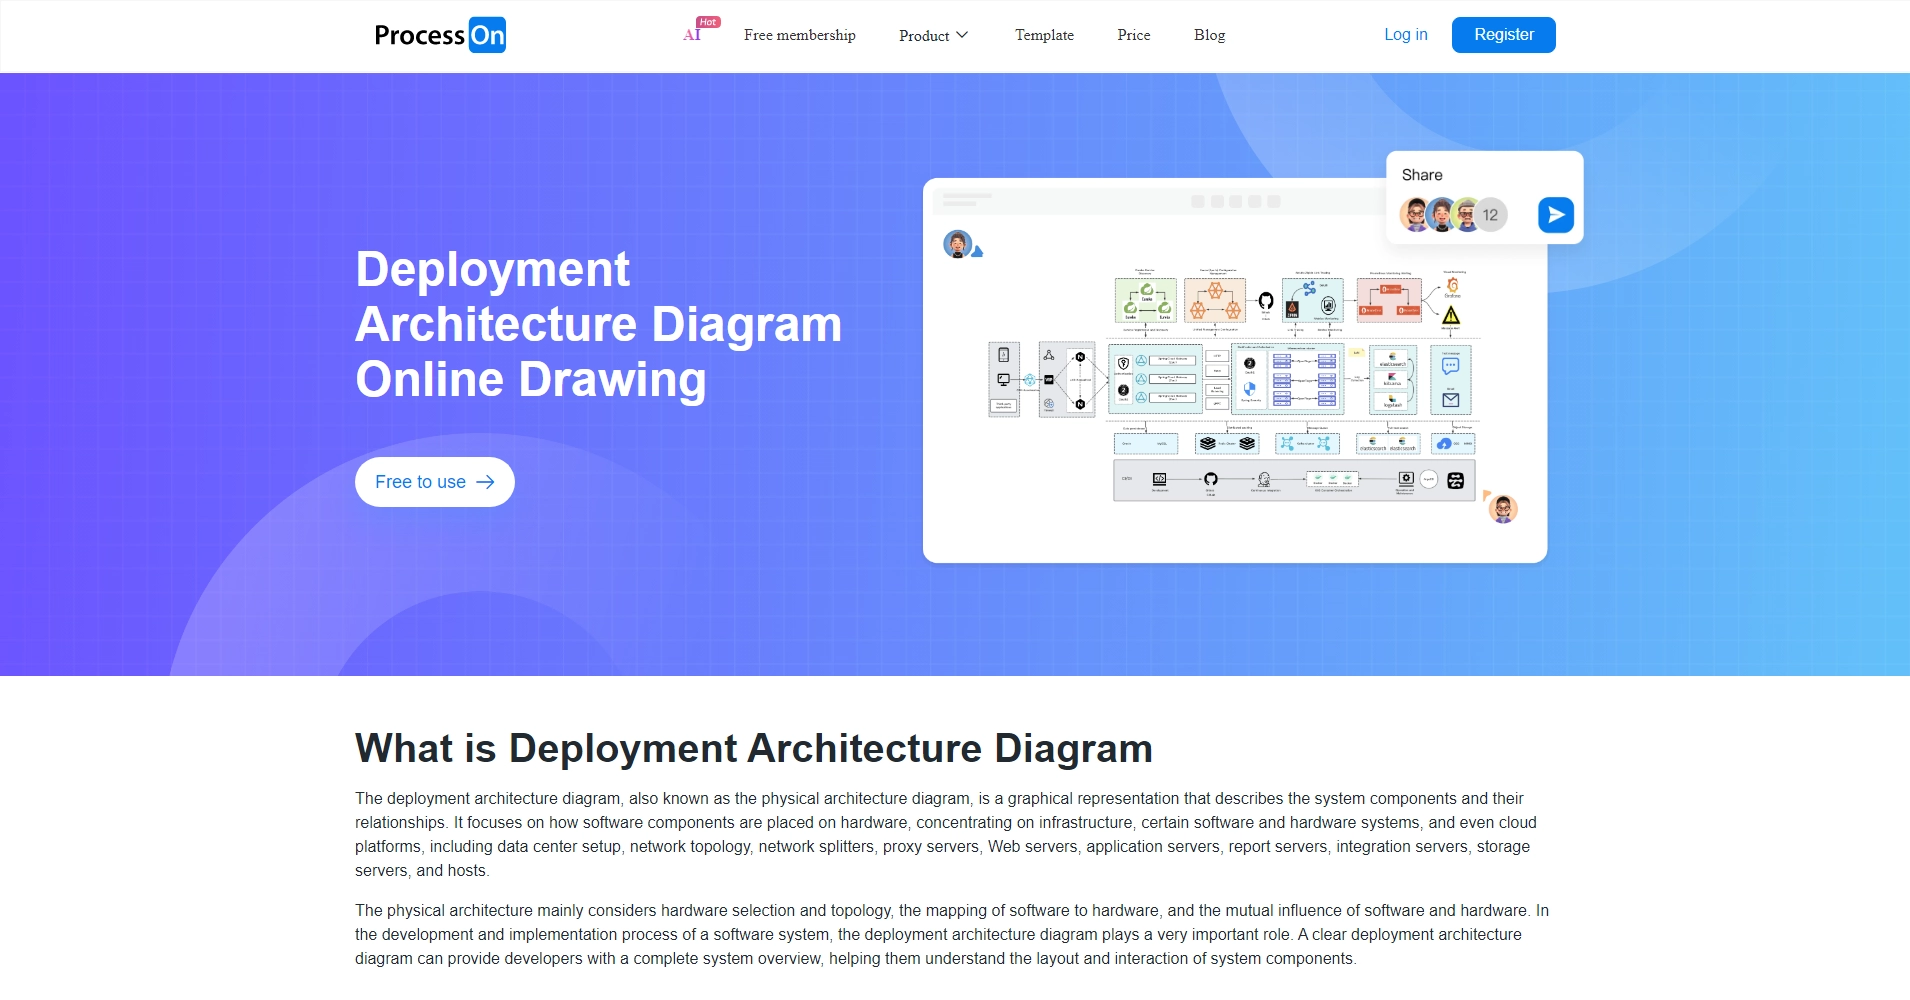Screen dimensions: 1910x1000
Task: Open the Free membership page
Action: pos(800,35)
